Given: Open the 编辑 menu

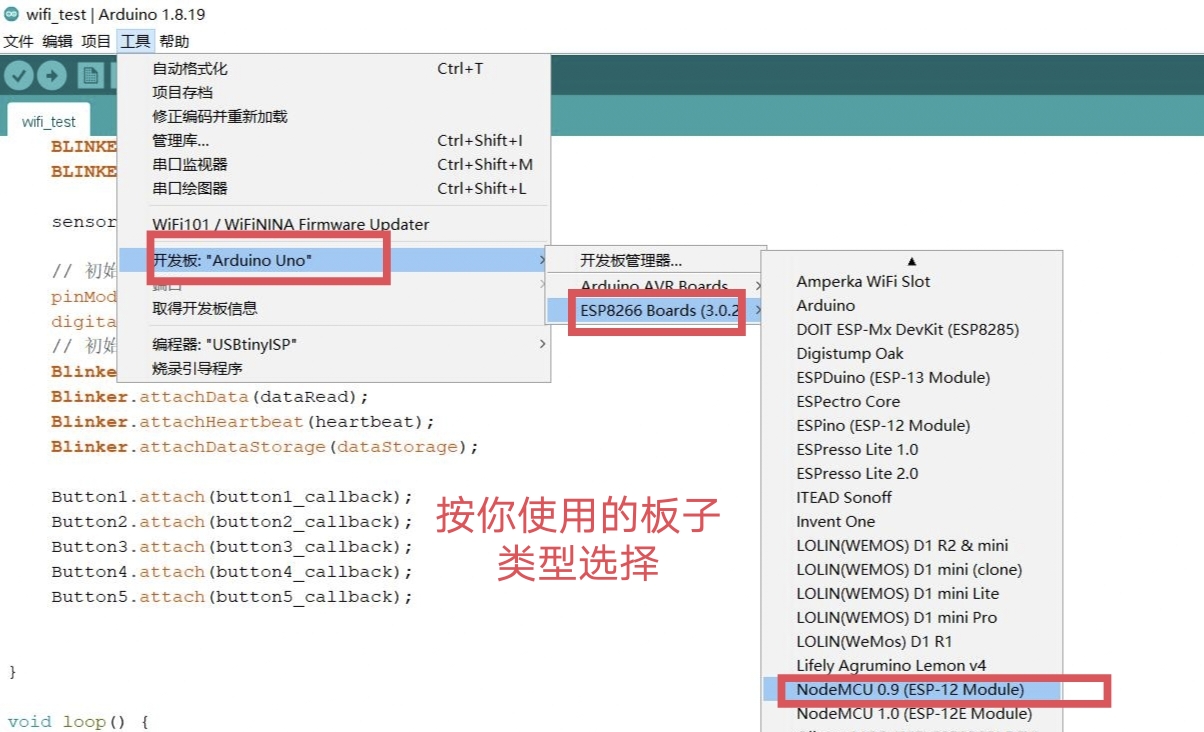Looking at the screenshot, I should tap(57, 41).
